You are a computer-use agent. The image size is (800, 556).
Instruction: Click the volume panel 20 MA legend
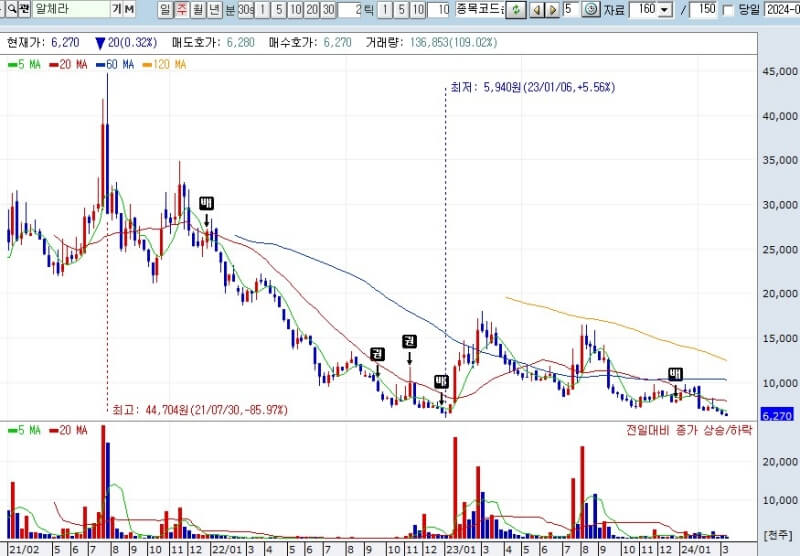(x=68, y=430)
